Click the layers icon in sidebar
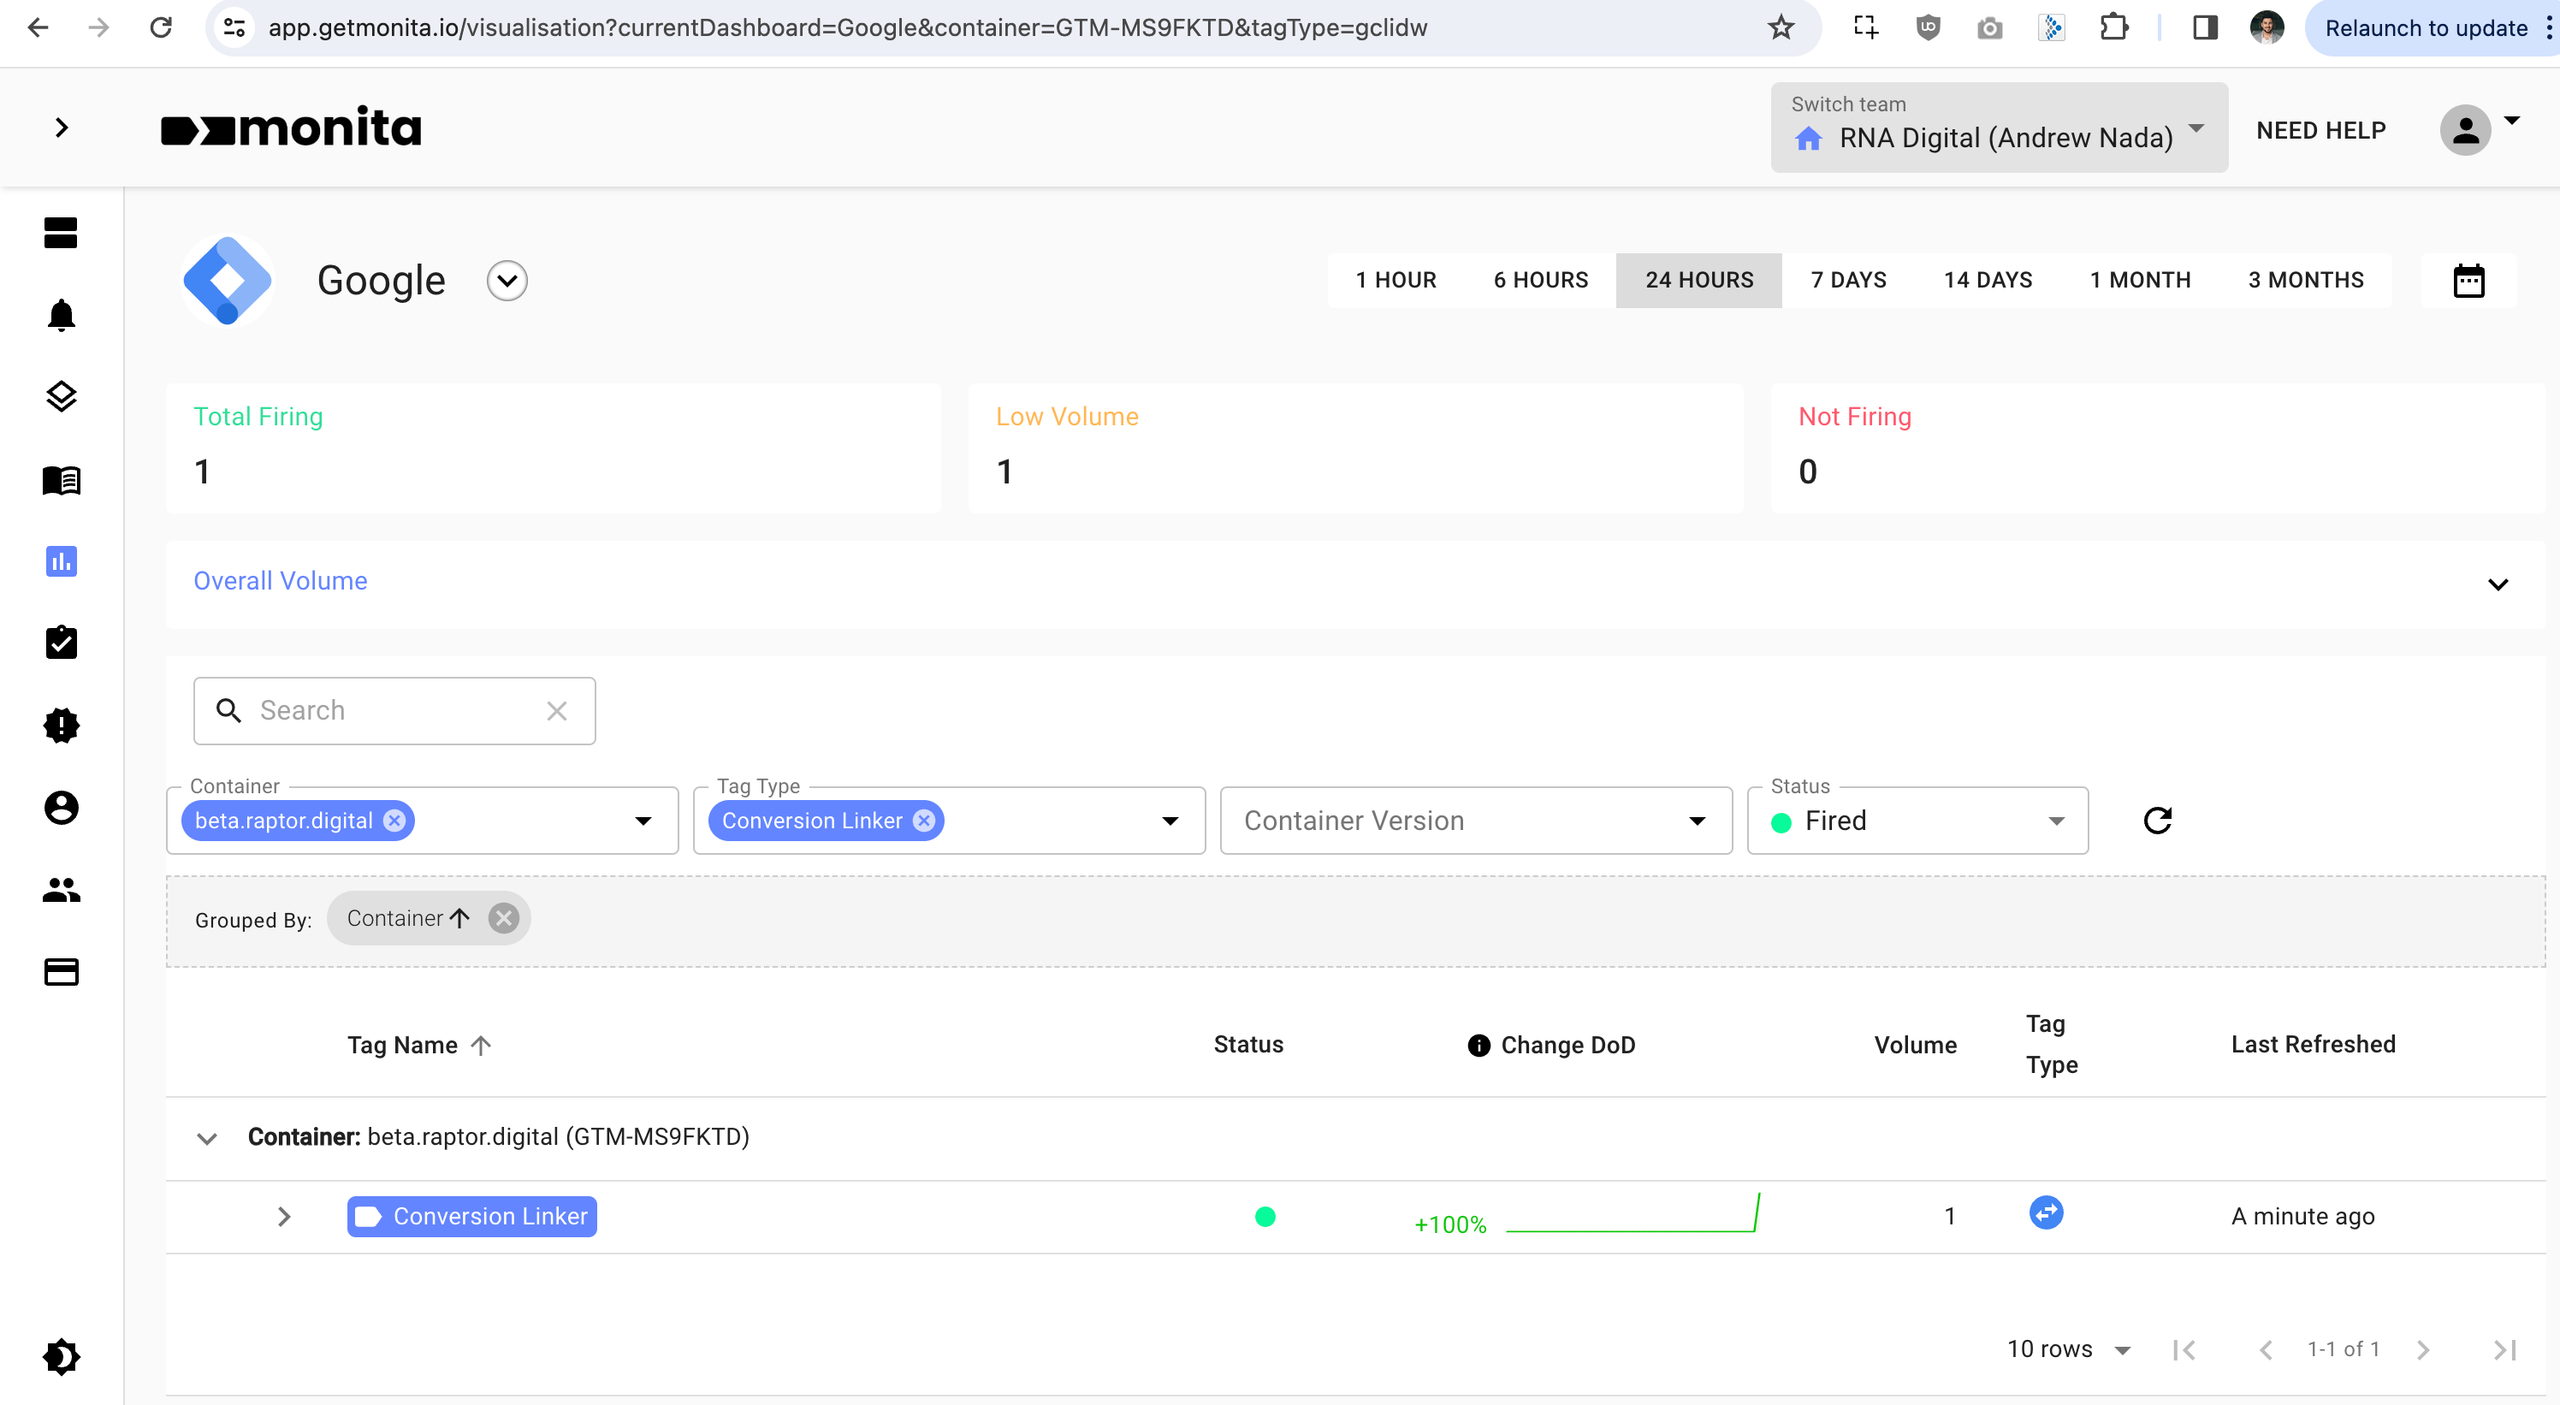Image resolution: width=2560 pixels, height=1405 pixels. click(61, 397)
